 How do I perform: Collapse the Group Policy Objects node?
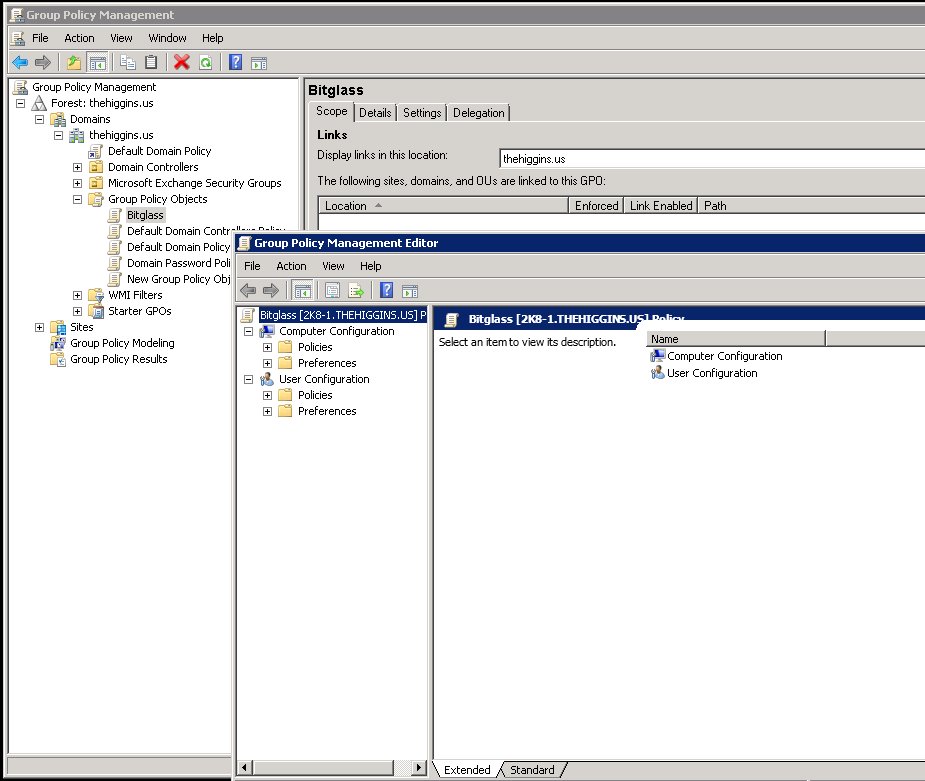pyautogui.click(x=77, y=198)
